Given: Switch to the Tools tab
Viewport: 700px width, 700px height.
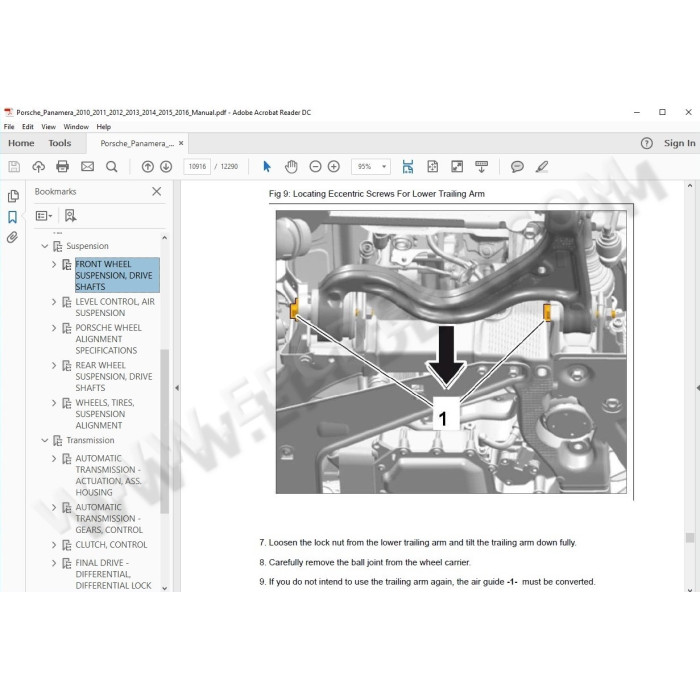Looking at the screenshot, I should click(x=60, y=143).
